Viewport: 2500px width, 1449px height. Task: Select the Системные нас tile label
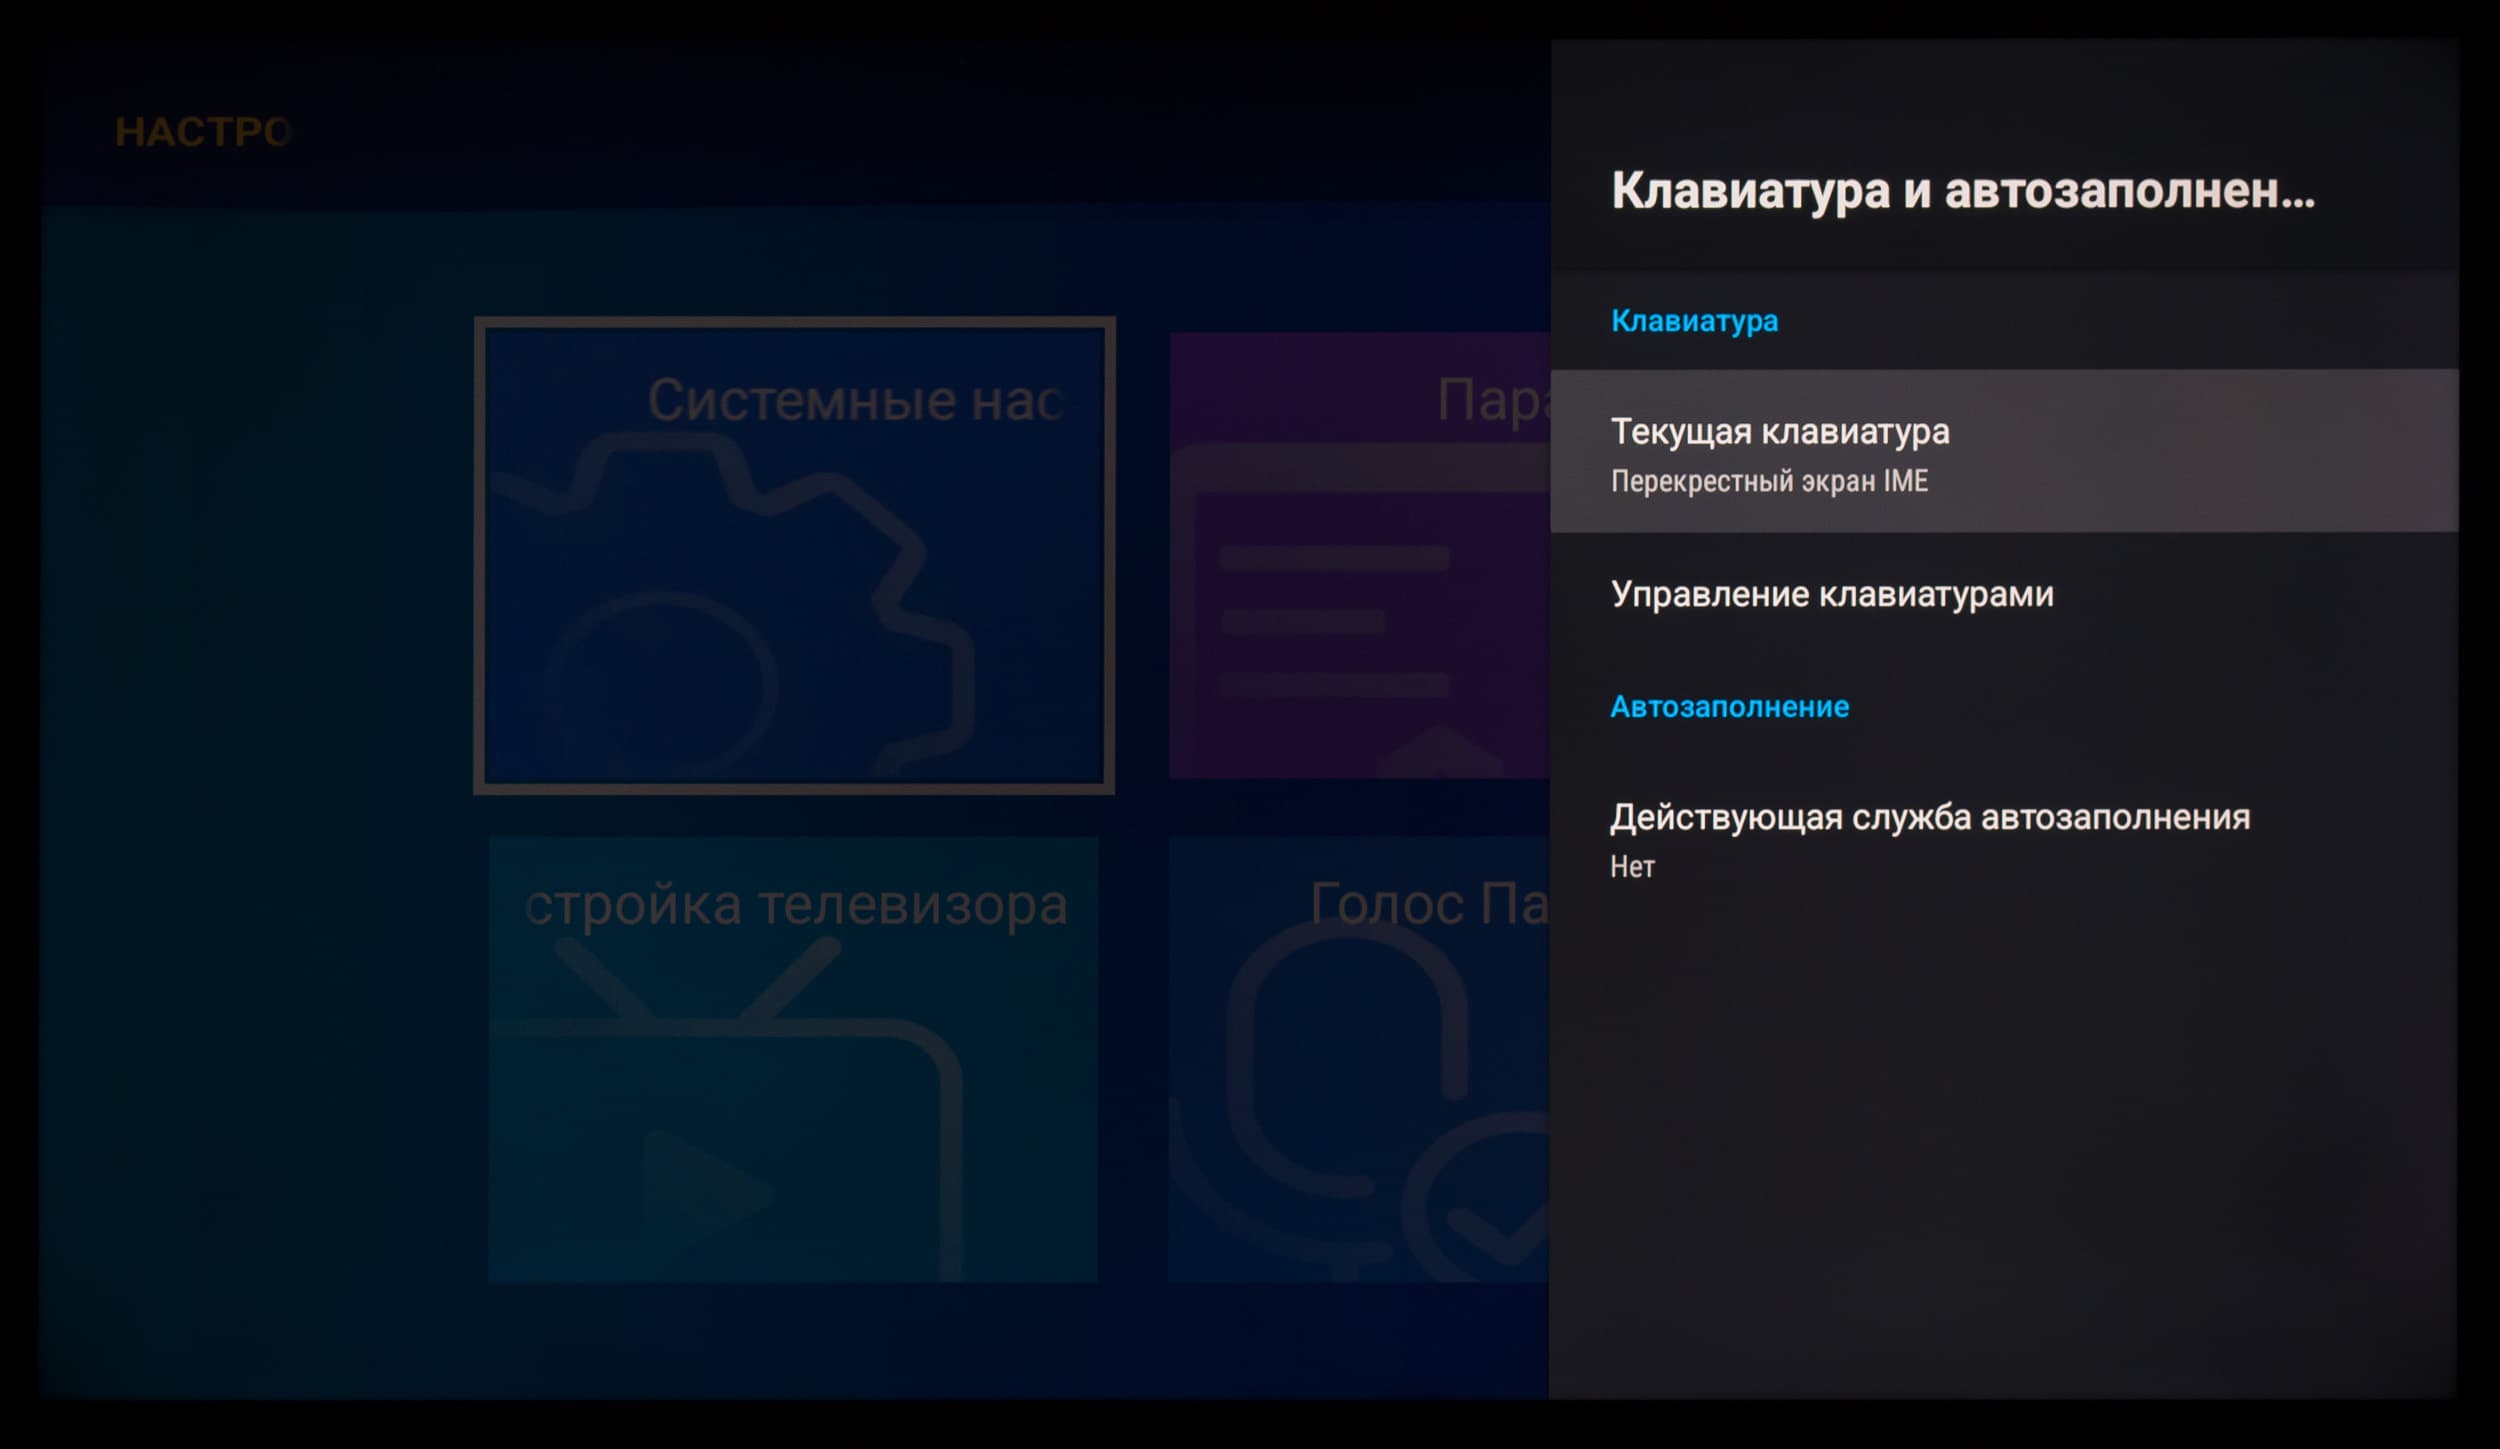coord(853,400)
